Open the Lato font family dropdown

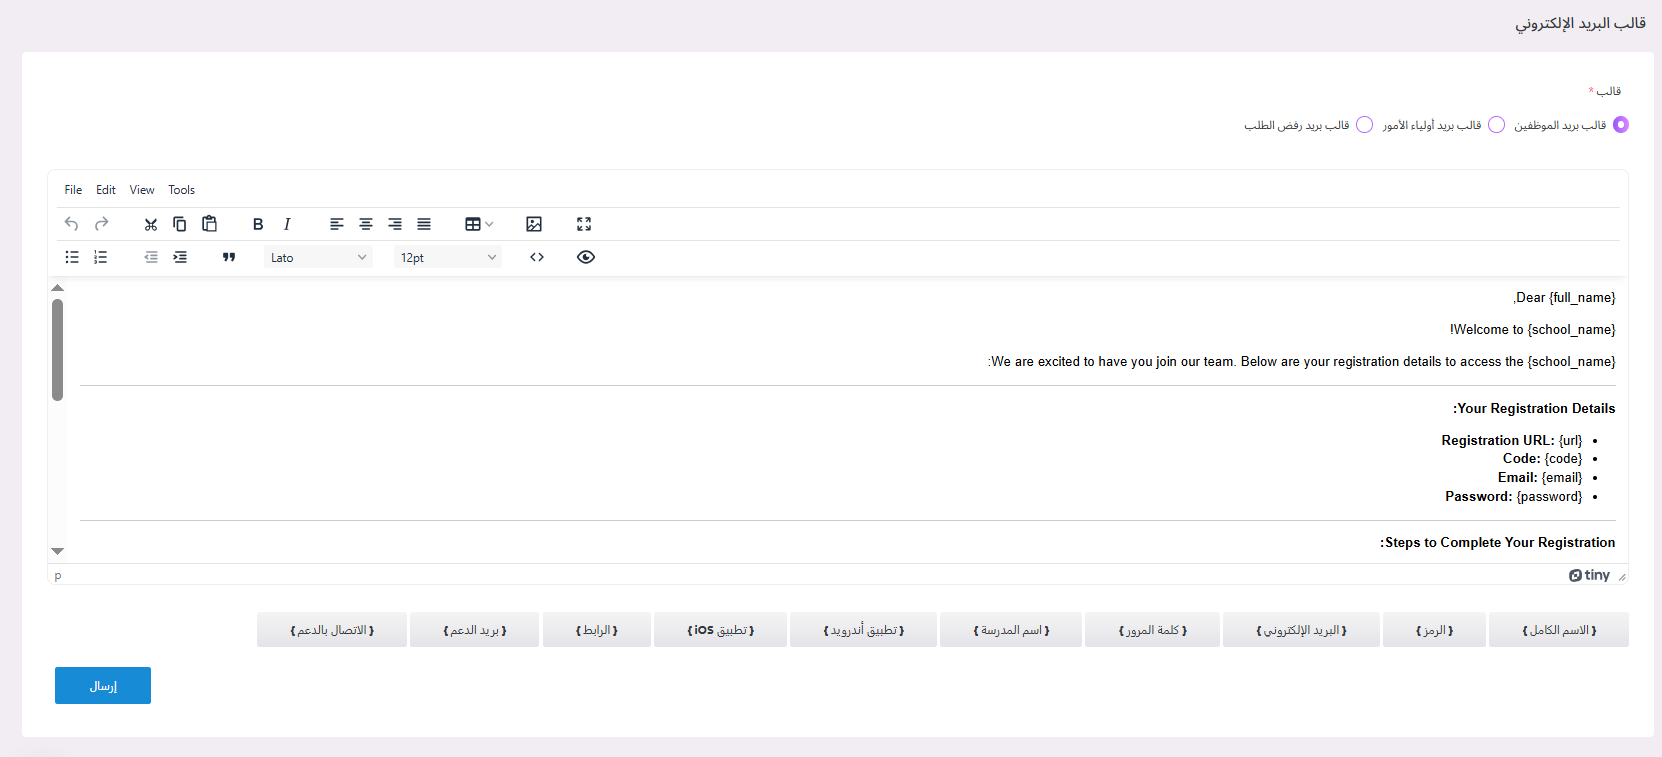(318, 257)
